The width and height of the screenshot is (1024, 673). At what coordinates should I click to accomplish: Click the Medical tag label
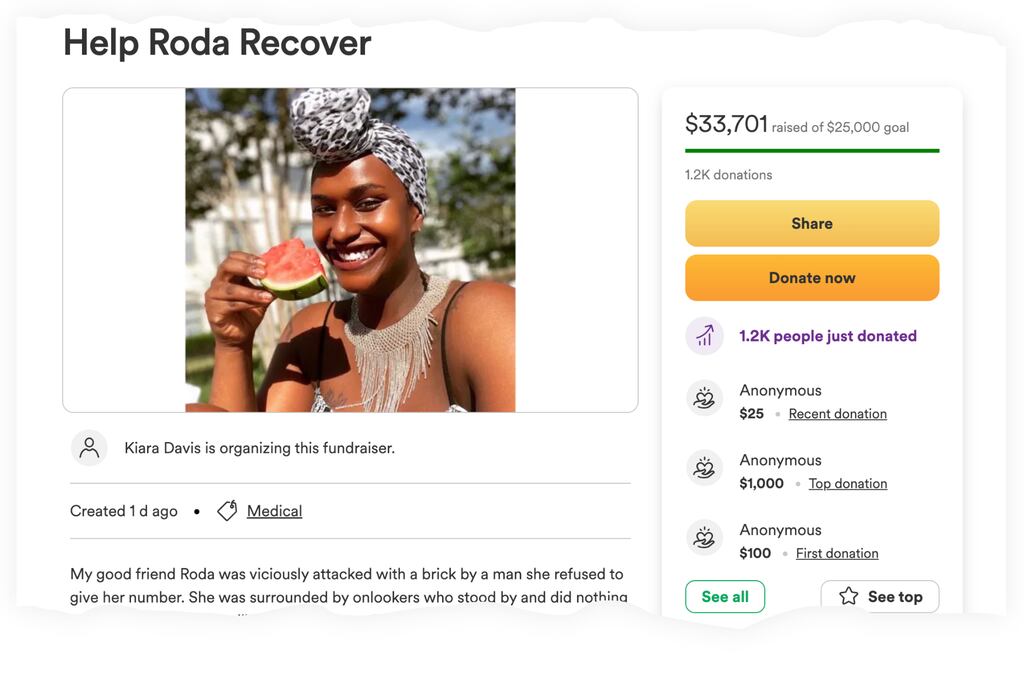point(274,510)
